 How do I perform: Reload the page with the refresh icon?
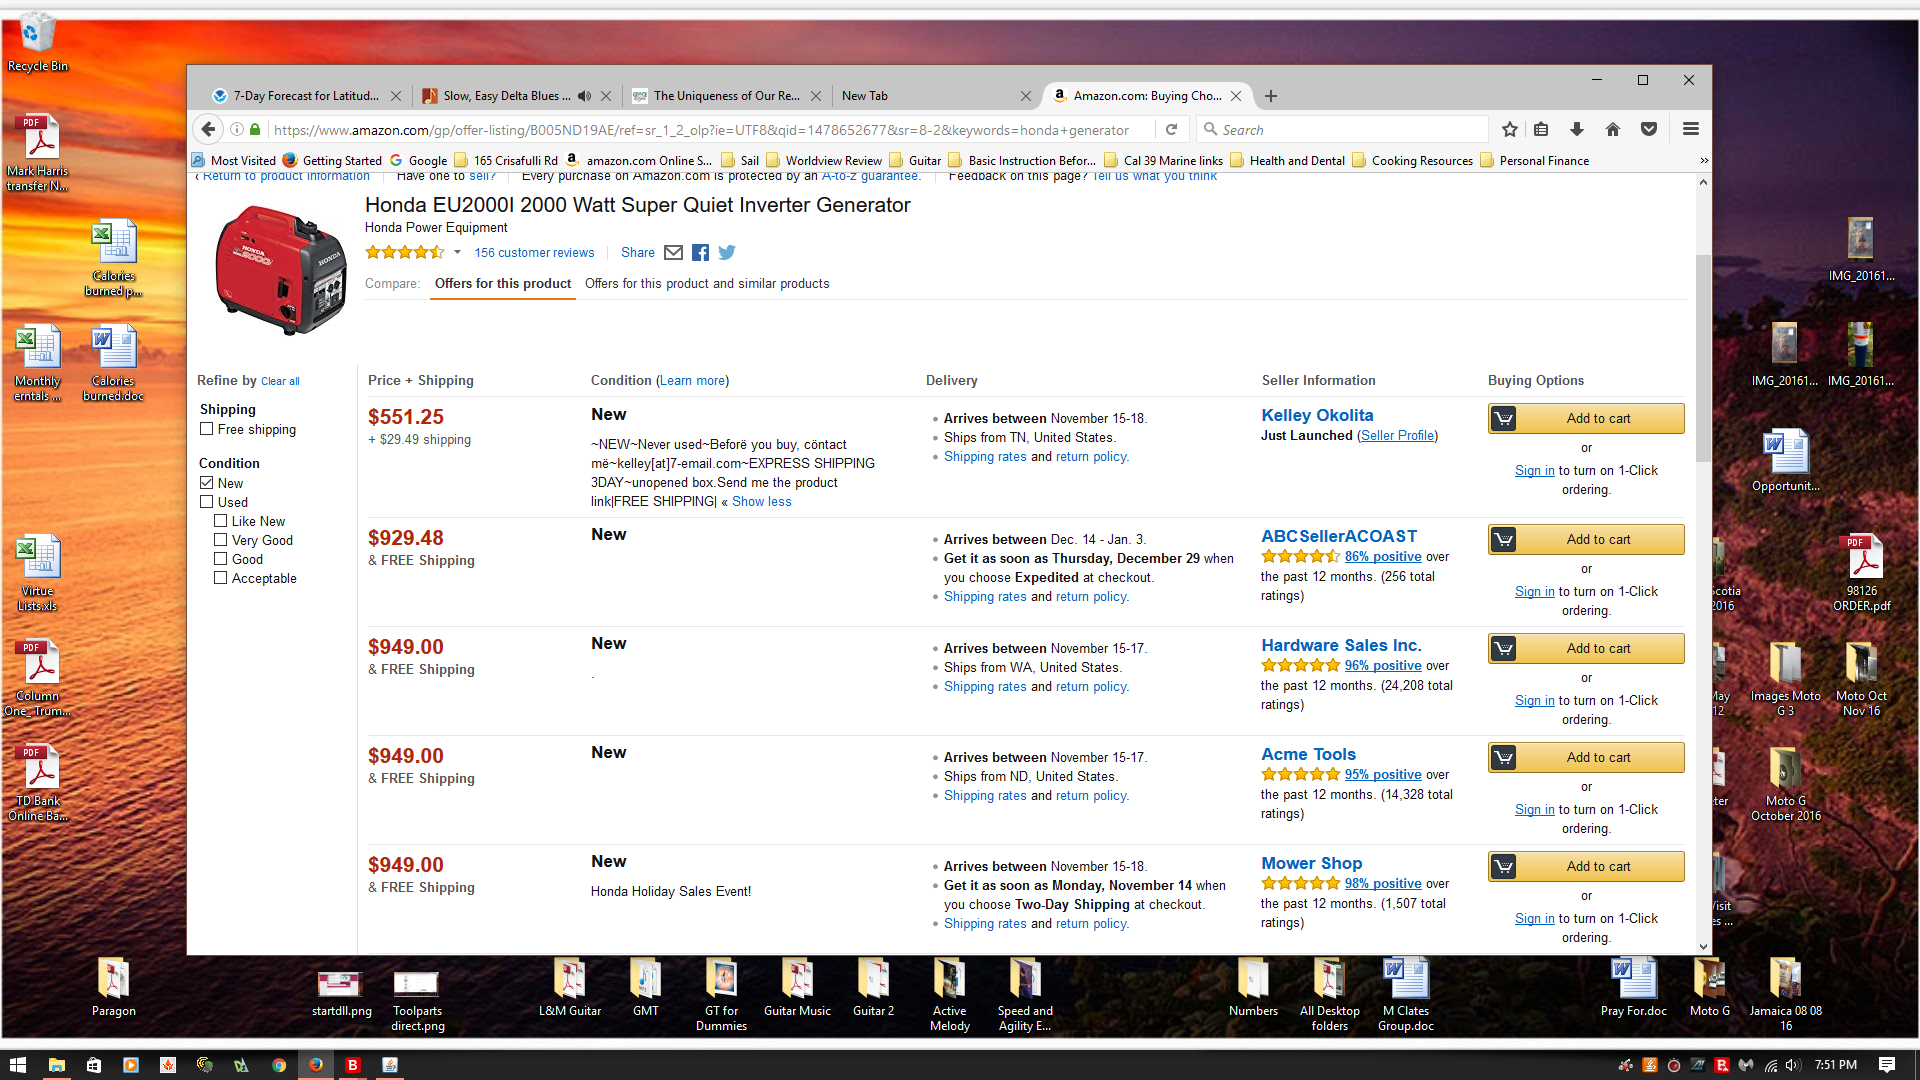click(1171, 129)
